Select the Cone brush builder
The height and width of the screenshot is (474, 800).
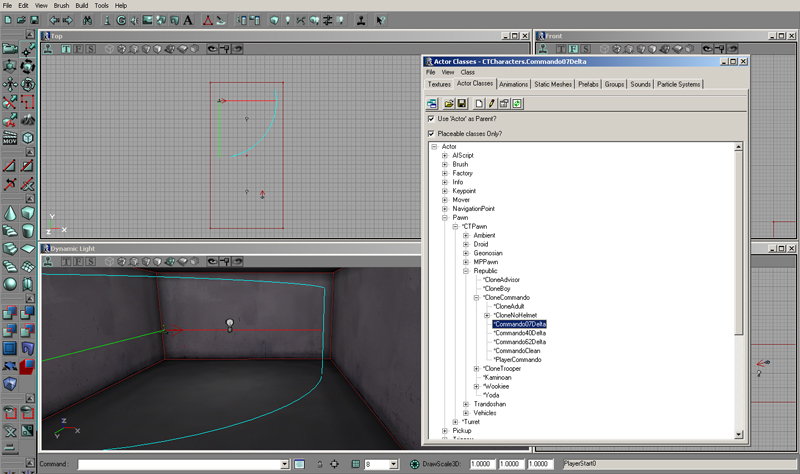tap(10, 213)
